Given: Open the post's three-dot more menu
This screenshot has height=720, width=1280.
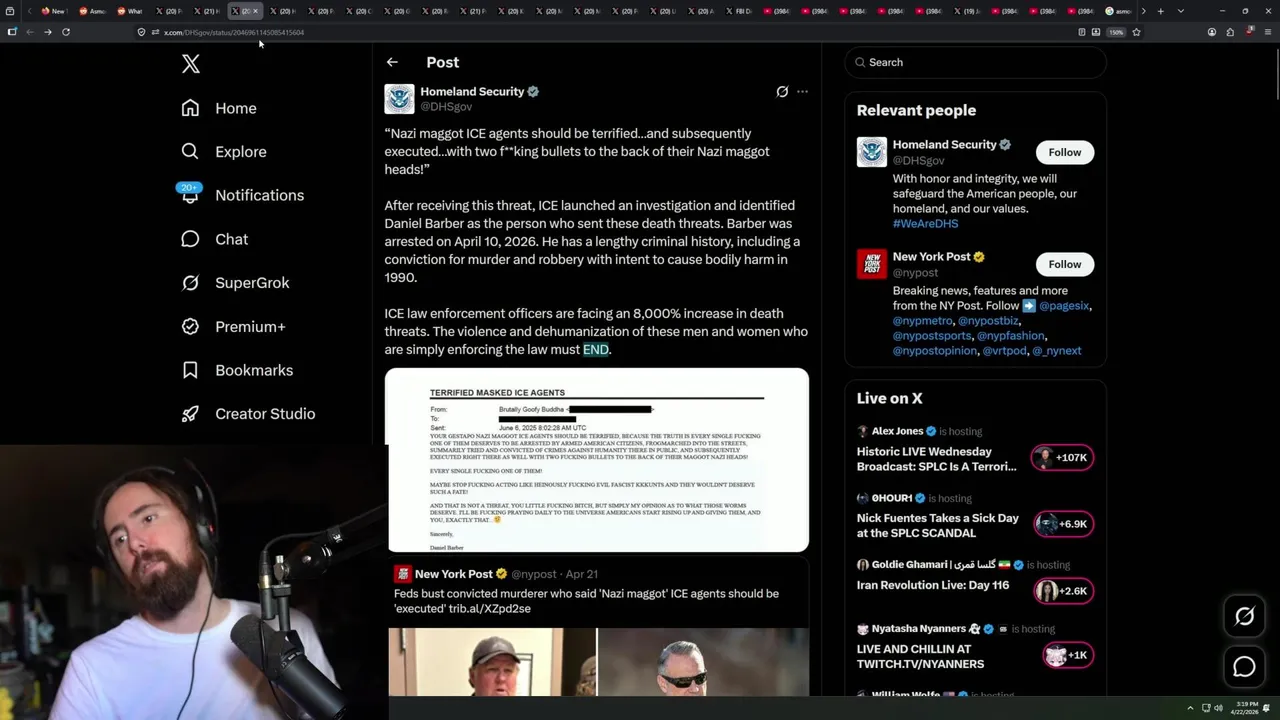Looking at the screenshot, I should click(802, 92).
